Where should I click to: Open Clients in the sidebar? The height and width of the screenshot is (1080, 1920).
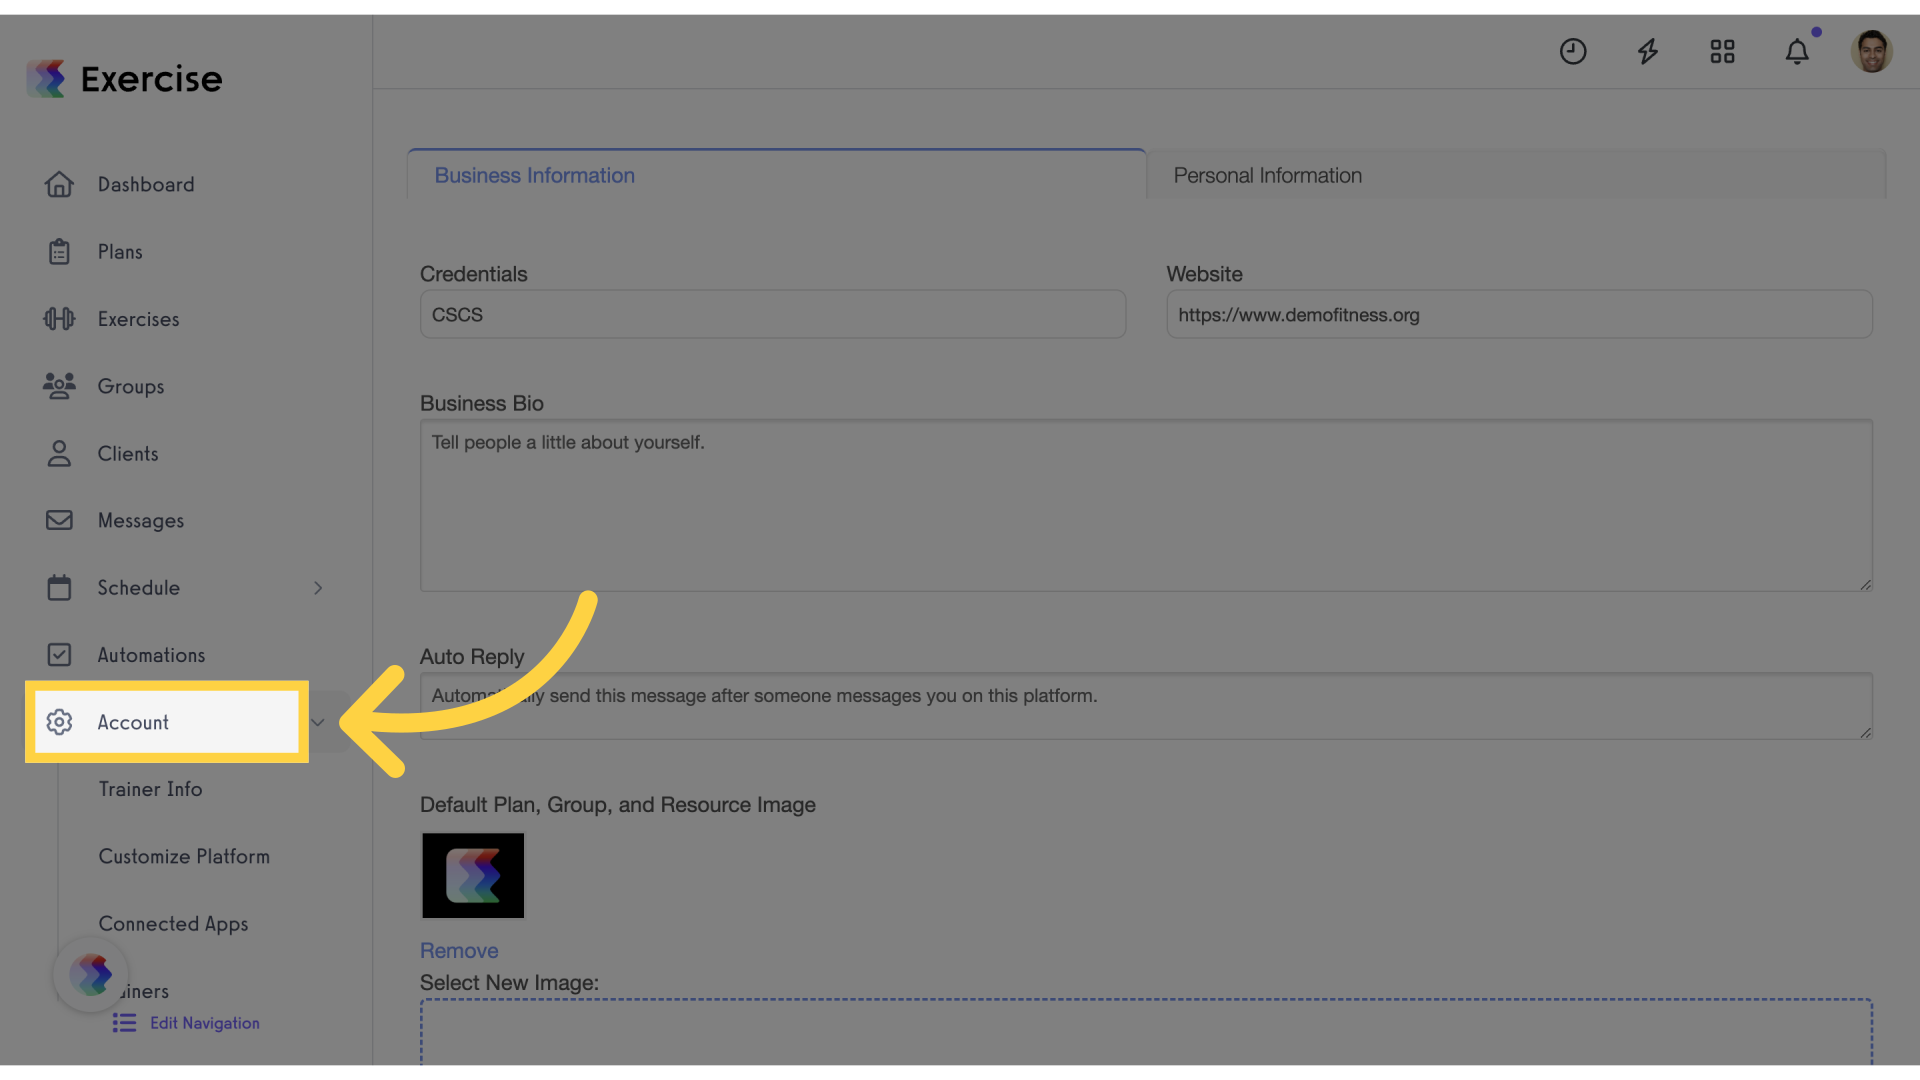pyautogui.click(x=127, y=453)
